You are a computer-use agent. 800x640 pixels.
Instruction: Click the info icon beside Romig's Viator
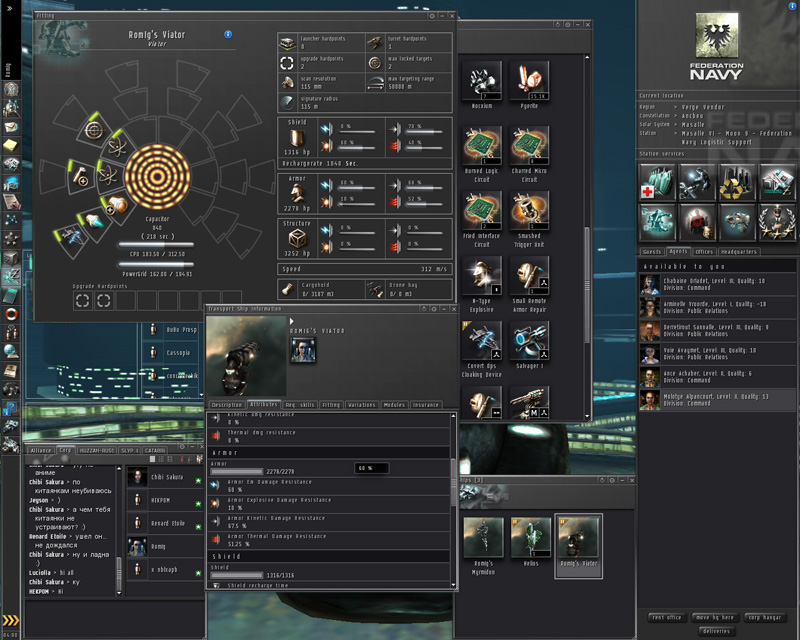click(x=228, y=34)
